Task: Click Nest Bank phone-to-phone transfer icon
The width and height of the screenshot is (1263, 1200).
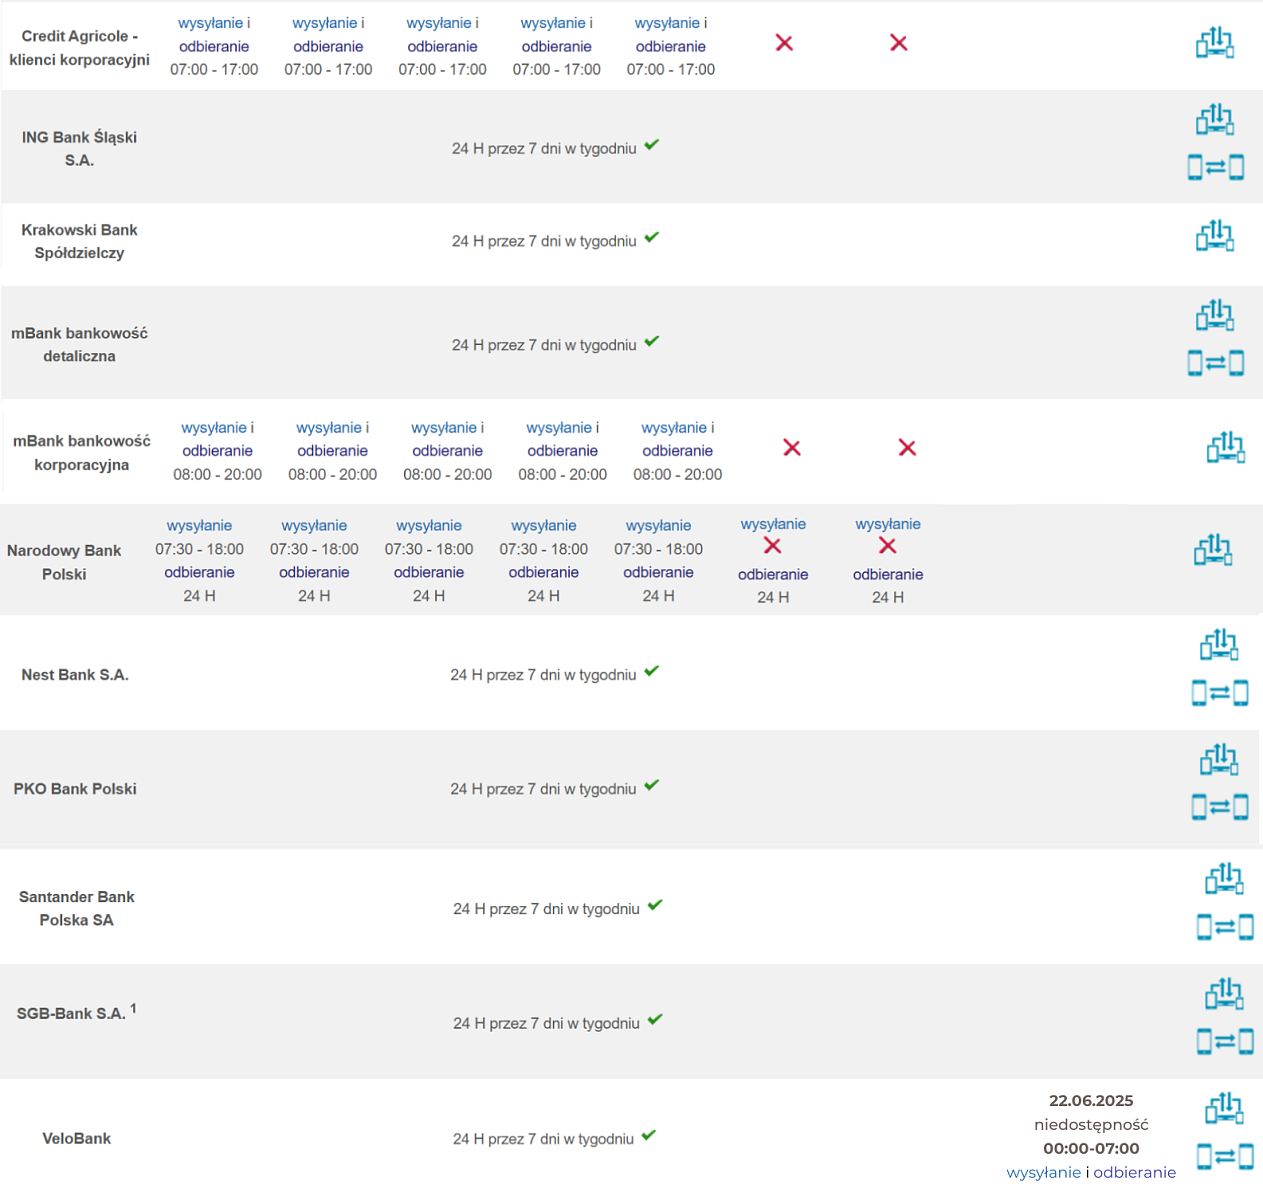Action: click(x=1220, y=692)
